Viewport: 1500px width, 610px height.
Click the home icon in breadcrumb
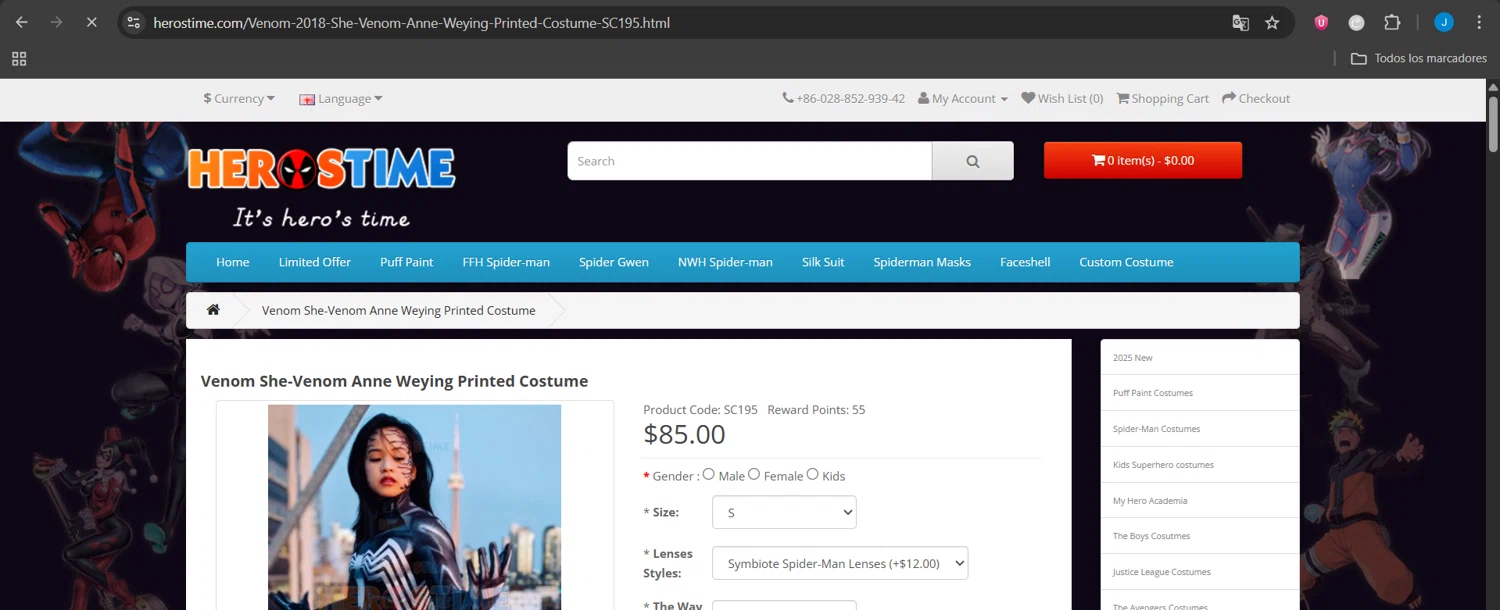tap(213, 310)
